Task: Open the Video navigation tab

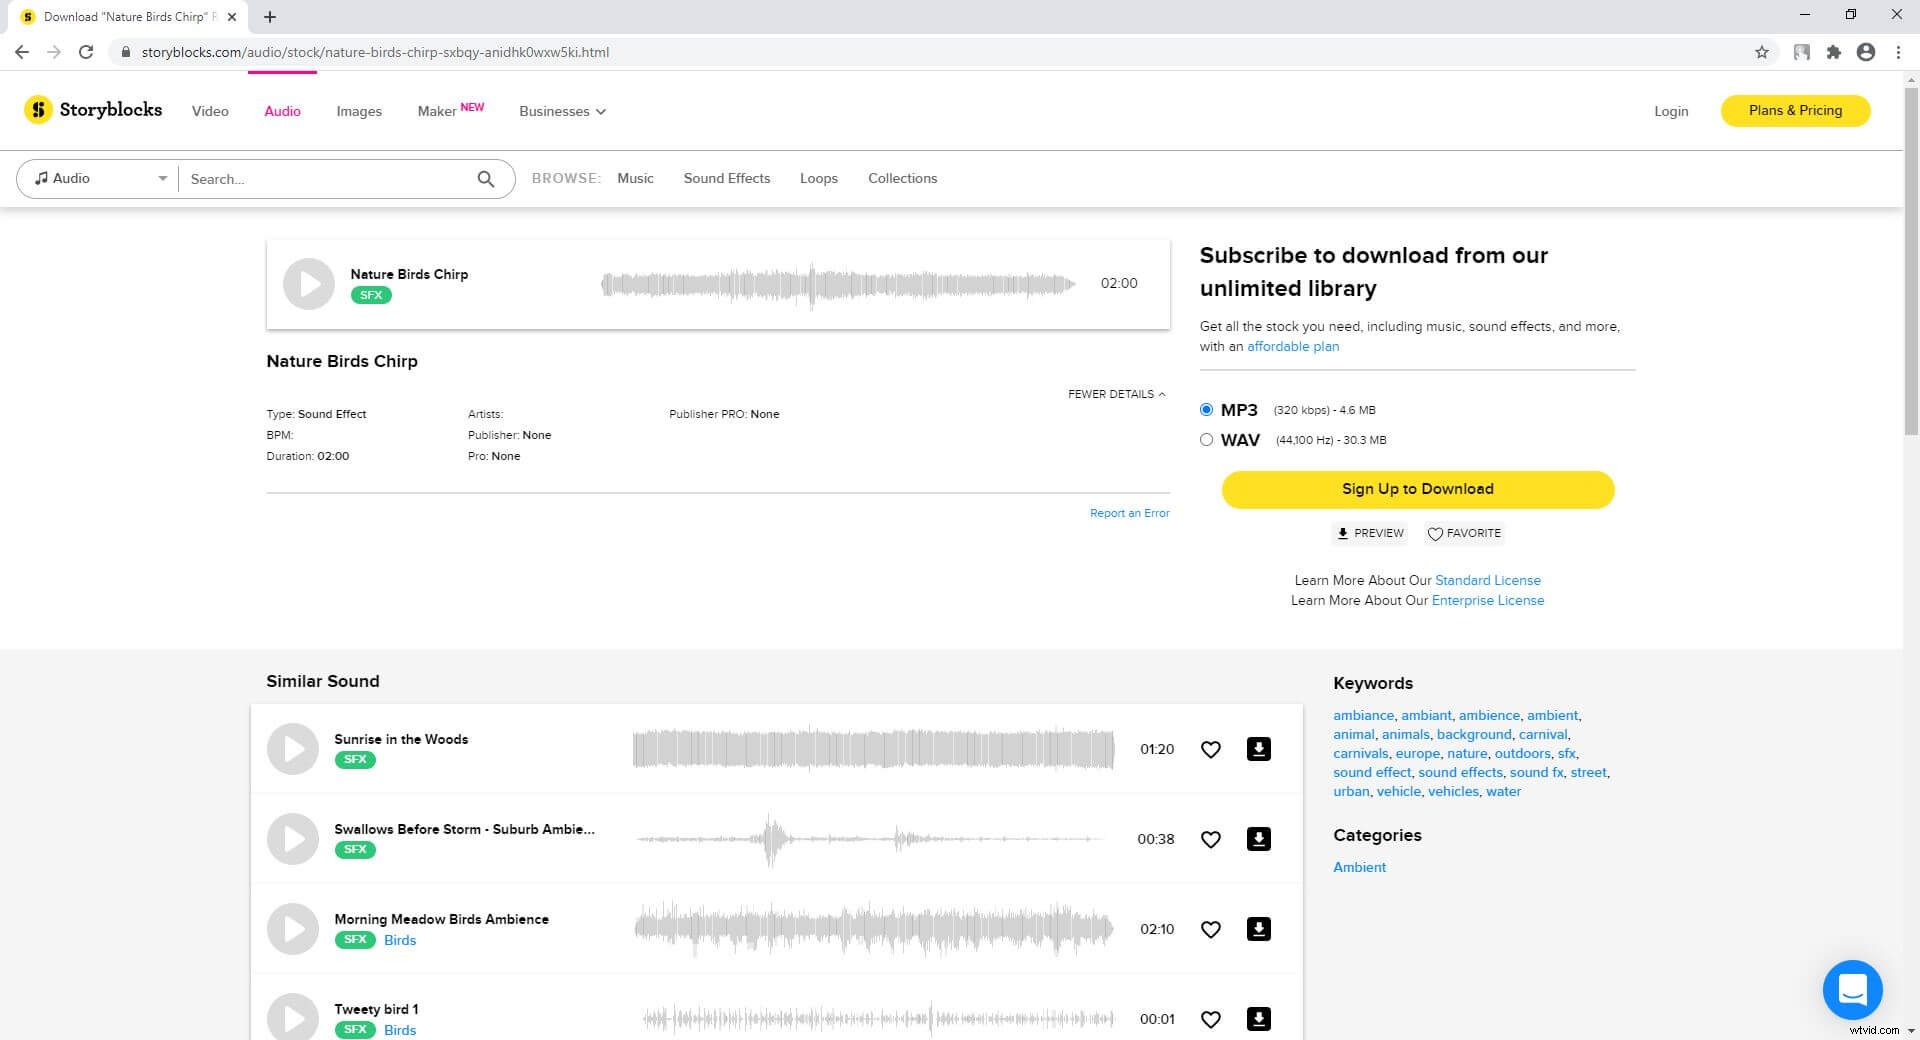Action: click(210, 111)
